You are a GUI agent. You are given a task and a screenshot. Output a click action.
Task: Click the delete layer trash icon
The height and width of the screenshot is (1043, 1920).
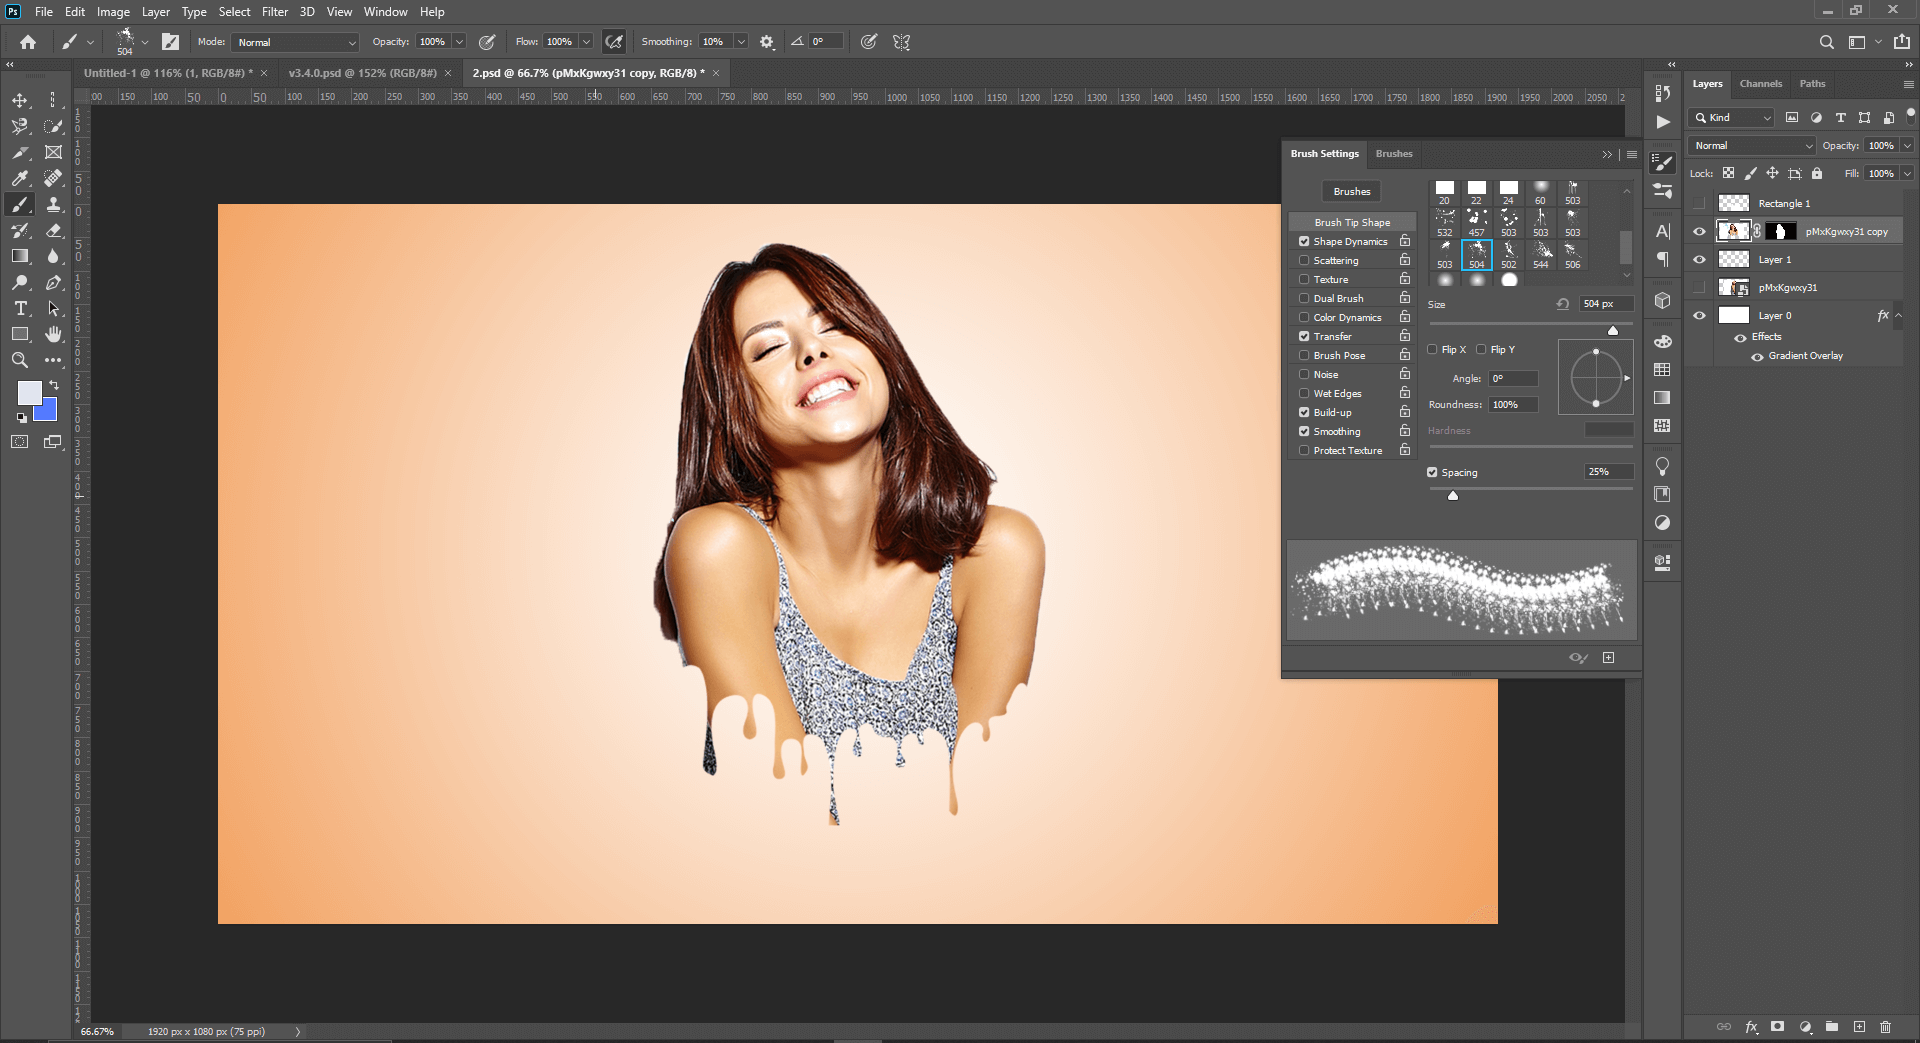point(1885,1026)
